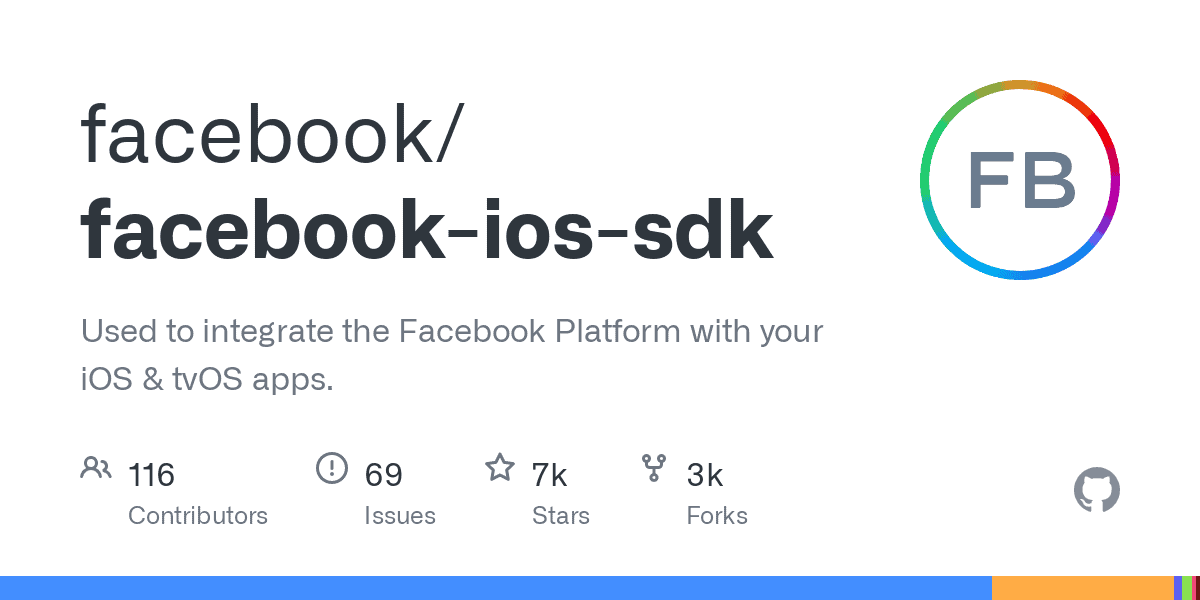1200x600 pixels.
Task: Click the 69 issues count
Action: pyautogui.click(x=383, y=475)
